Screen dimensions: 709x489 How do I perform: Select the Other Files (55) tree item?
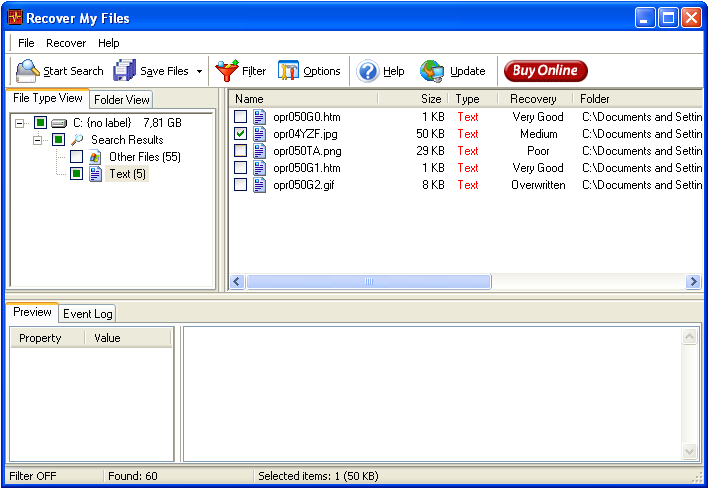point(145,157)
